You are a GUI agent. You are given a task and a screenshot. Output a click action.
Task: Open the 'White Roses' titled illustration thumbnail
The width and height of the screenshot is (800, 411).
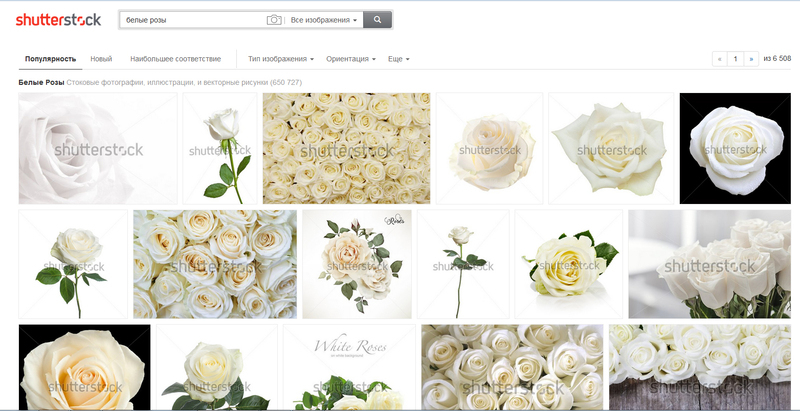point(349,367)
